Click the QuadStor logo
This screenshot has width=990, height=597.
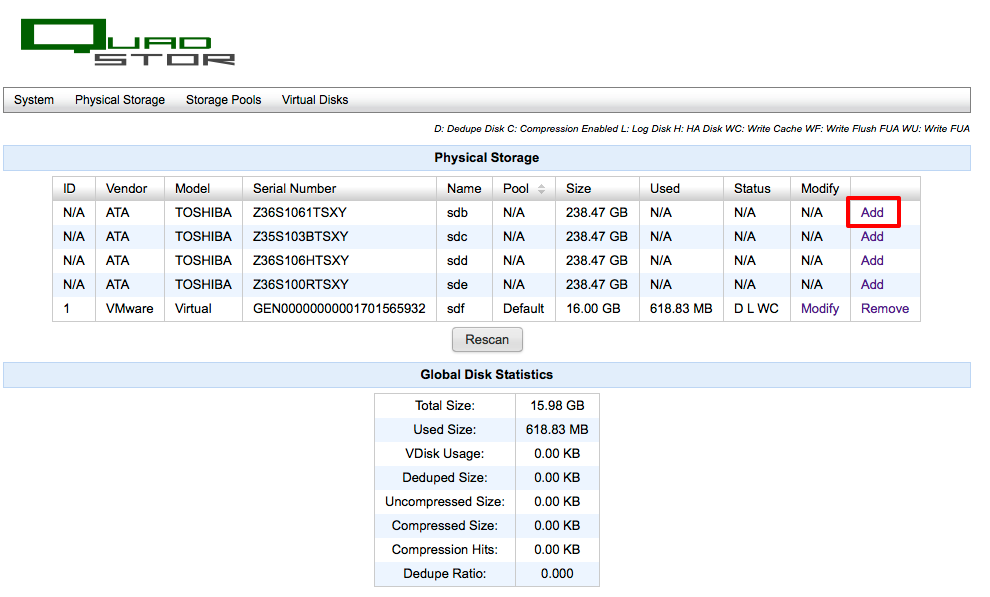click(x=128, y=42)
